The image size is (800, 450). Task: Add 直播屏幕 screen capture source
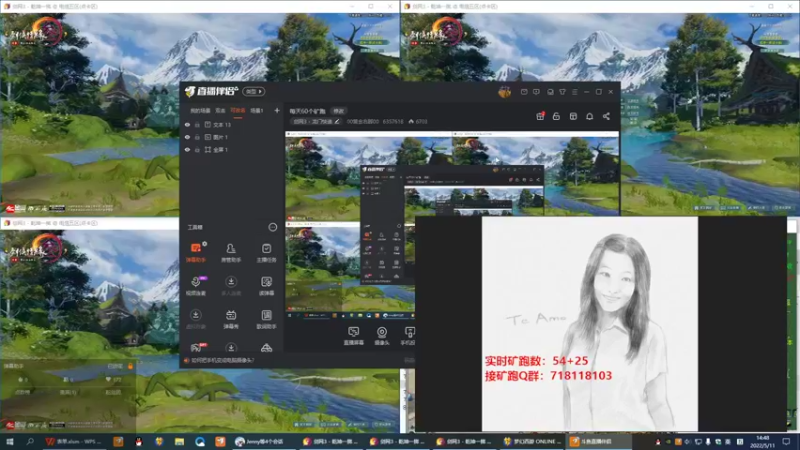pos(354,336)
